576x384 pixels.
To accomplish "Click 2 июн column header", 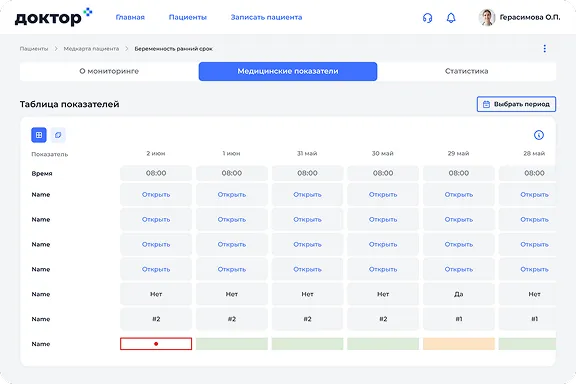I will [x=156, y=153].
